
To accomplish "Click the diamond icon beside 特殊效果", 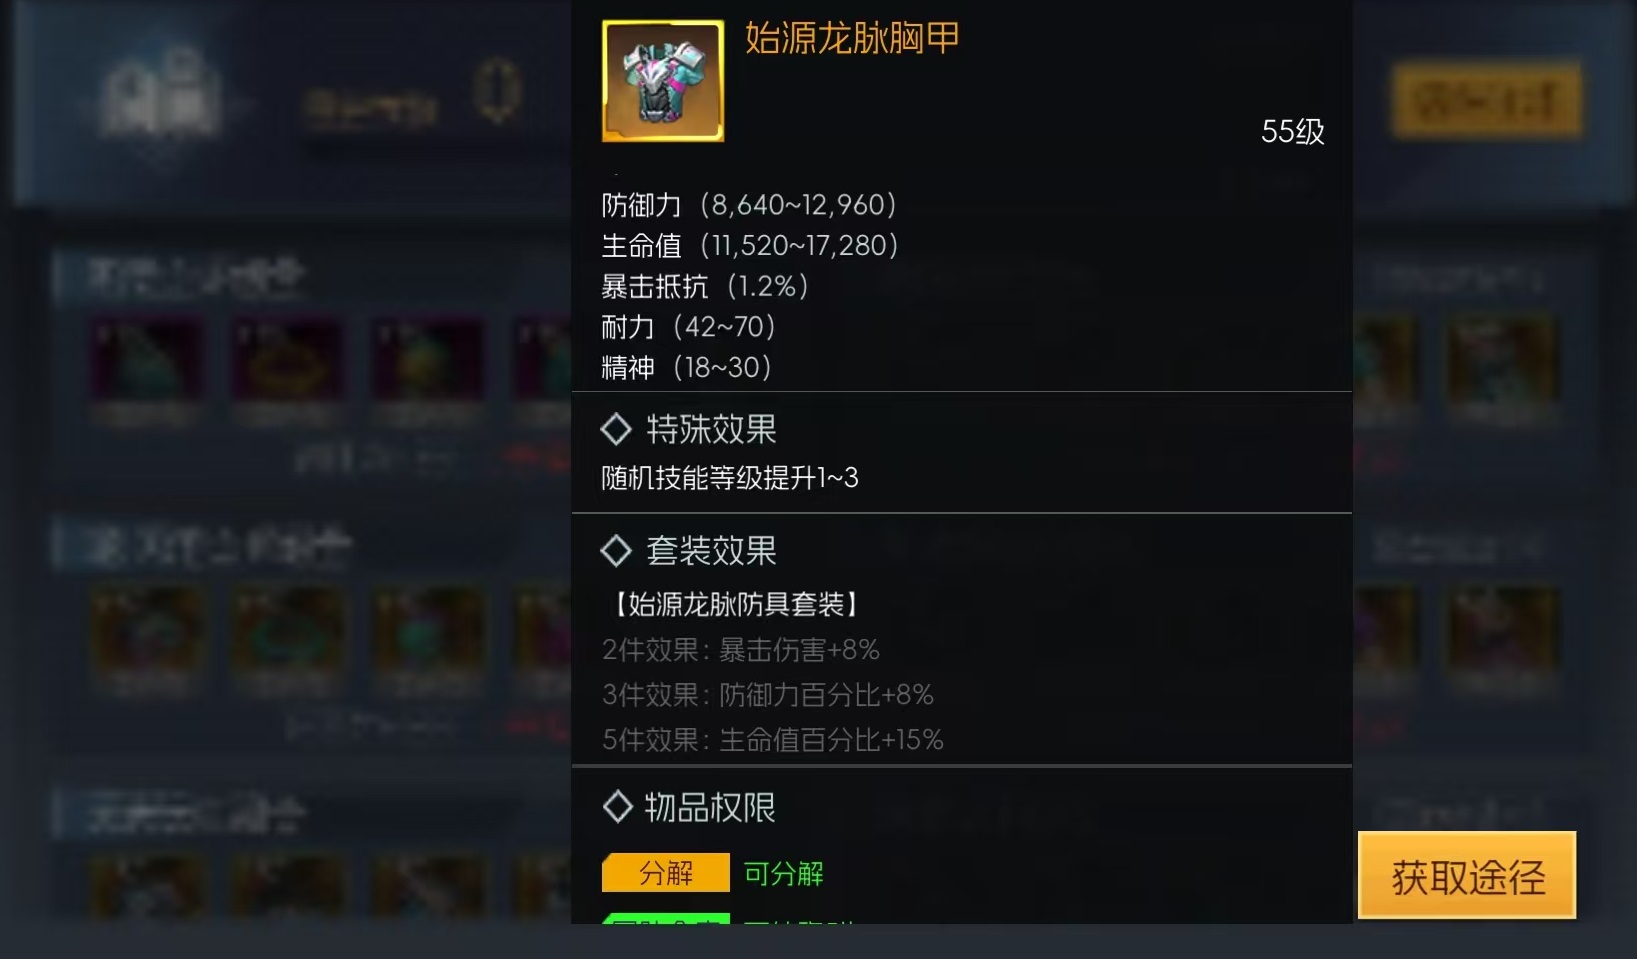I will click(x=616, y=429).
